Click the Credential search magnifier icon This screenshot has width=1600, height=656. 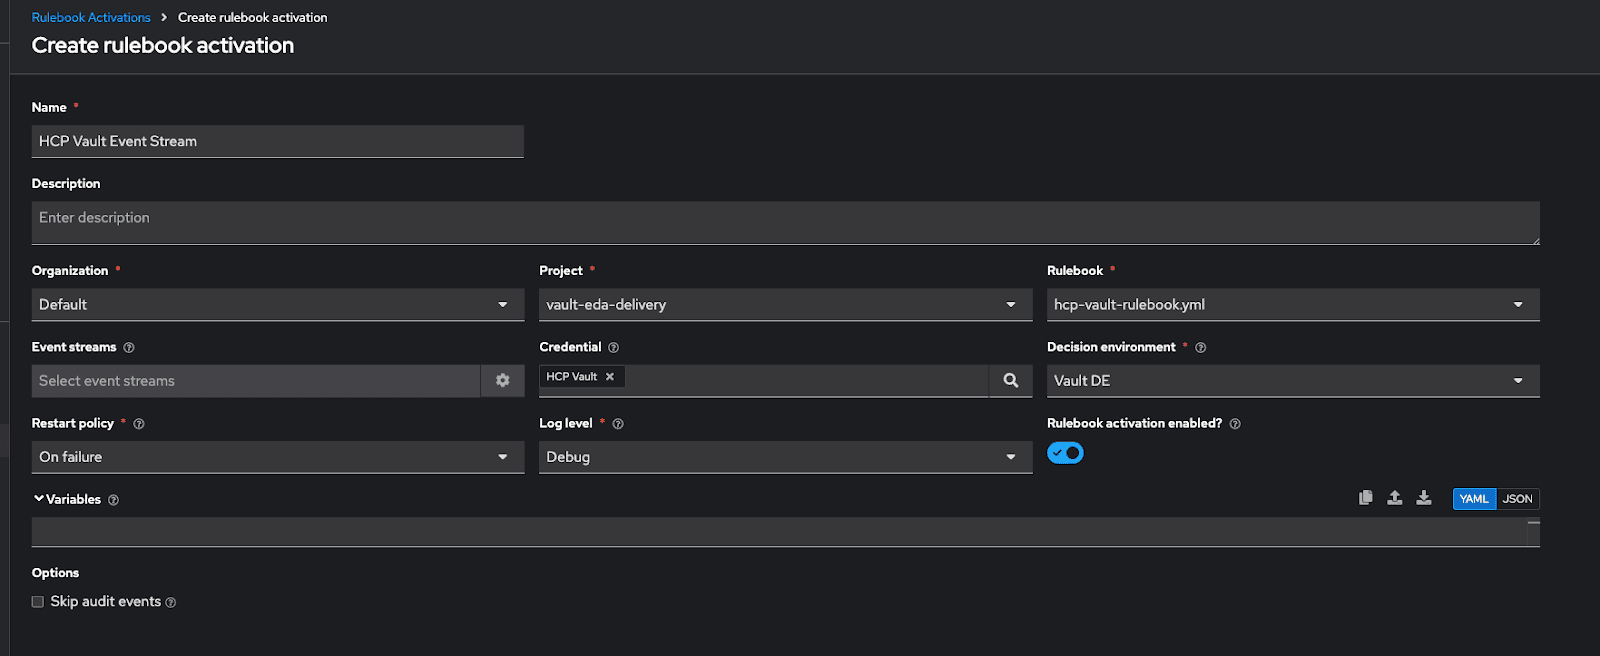point(1011,381)
